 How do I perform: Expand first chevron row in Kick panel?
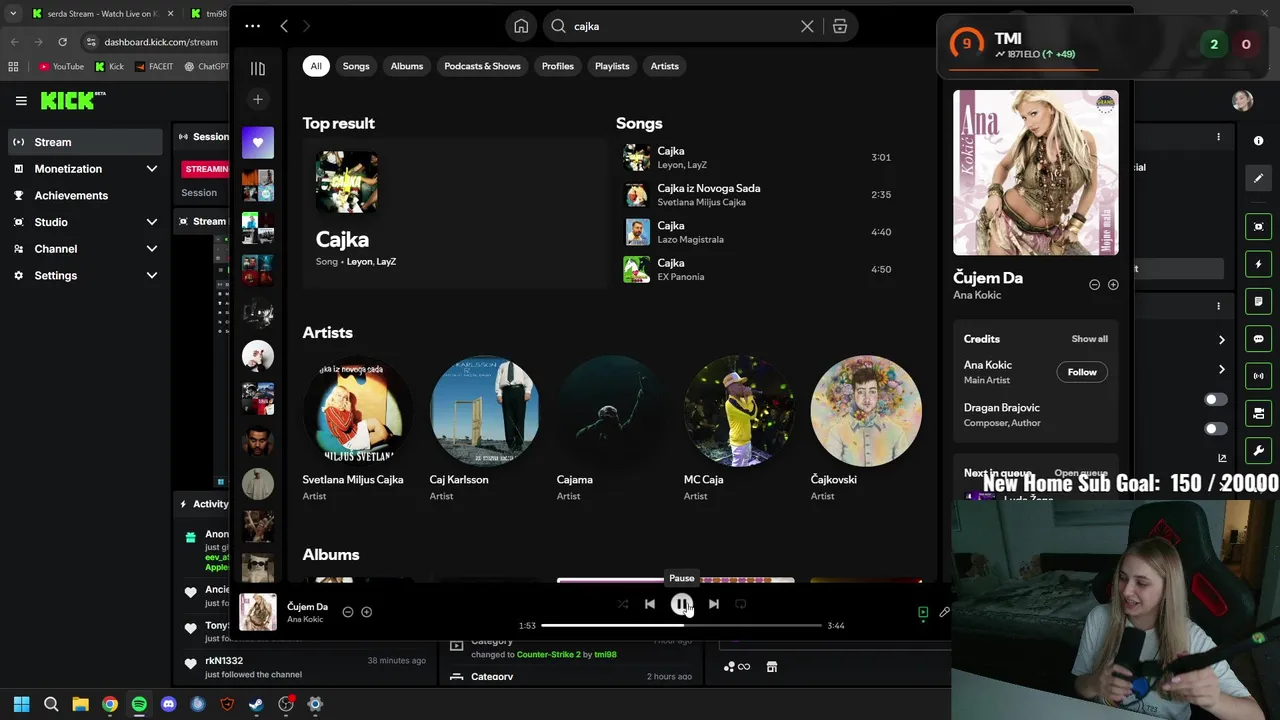pyautogui.click(x=1221, y=340)
